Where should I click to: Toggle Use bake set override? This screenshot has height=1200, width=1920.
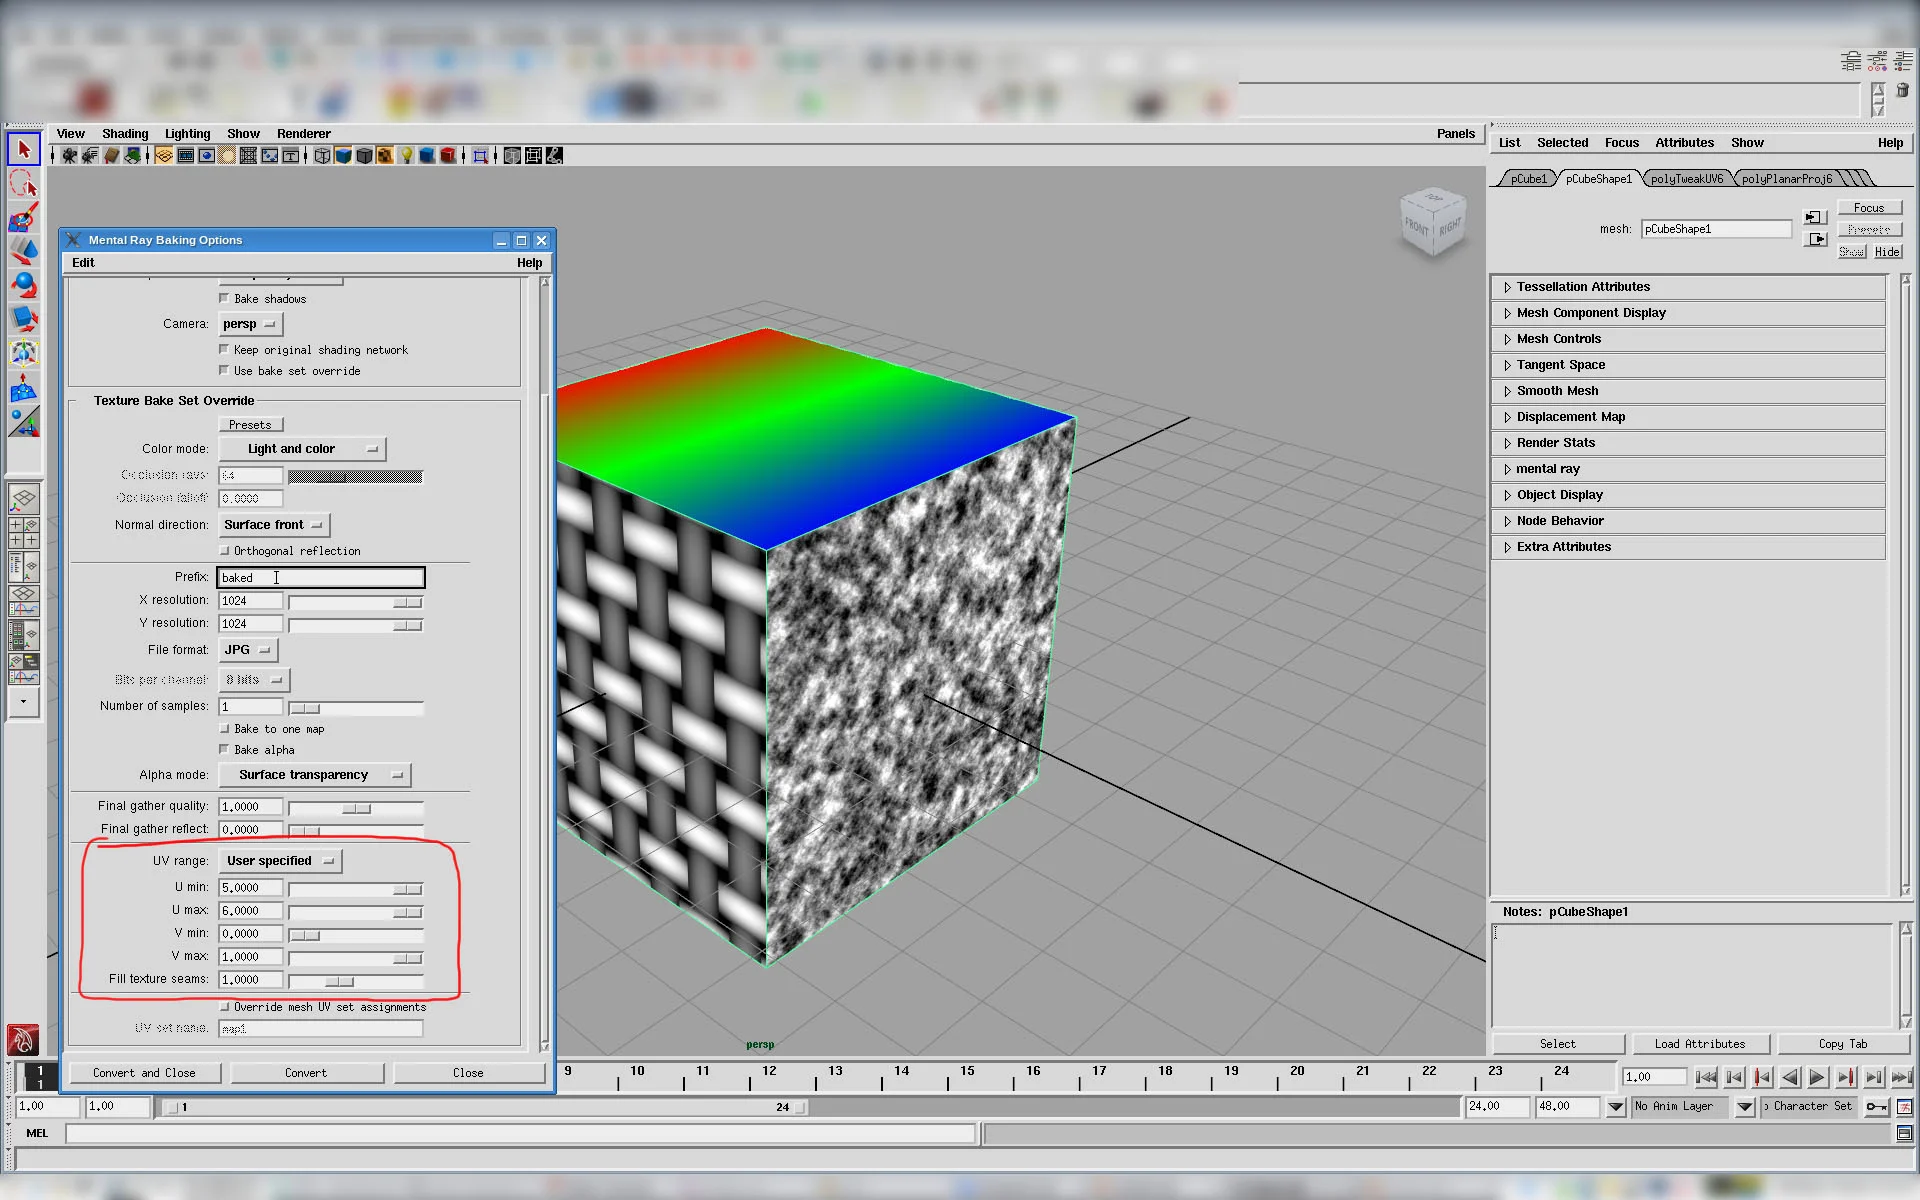pos(224,370)
